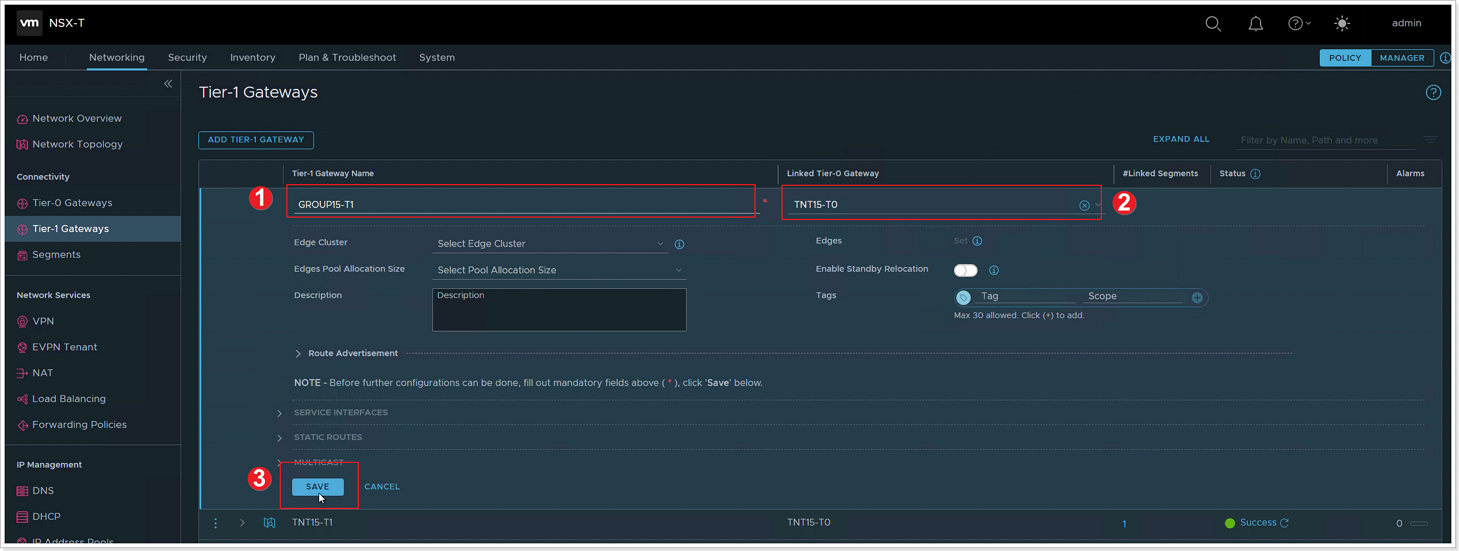Toggle the light/dark theme sun icon
Image resolution: width=1459 pixels, height=551 pixels.
tap(1342, 24)
